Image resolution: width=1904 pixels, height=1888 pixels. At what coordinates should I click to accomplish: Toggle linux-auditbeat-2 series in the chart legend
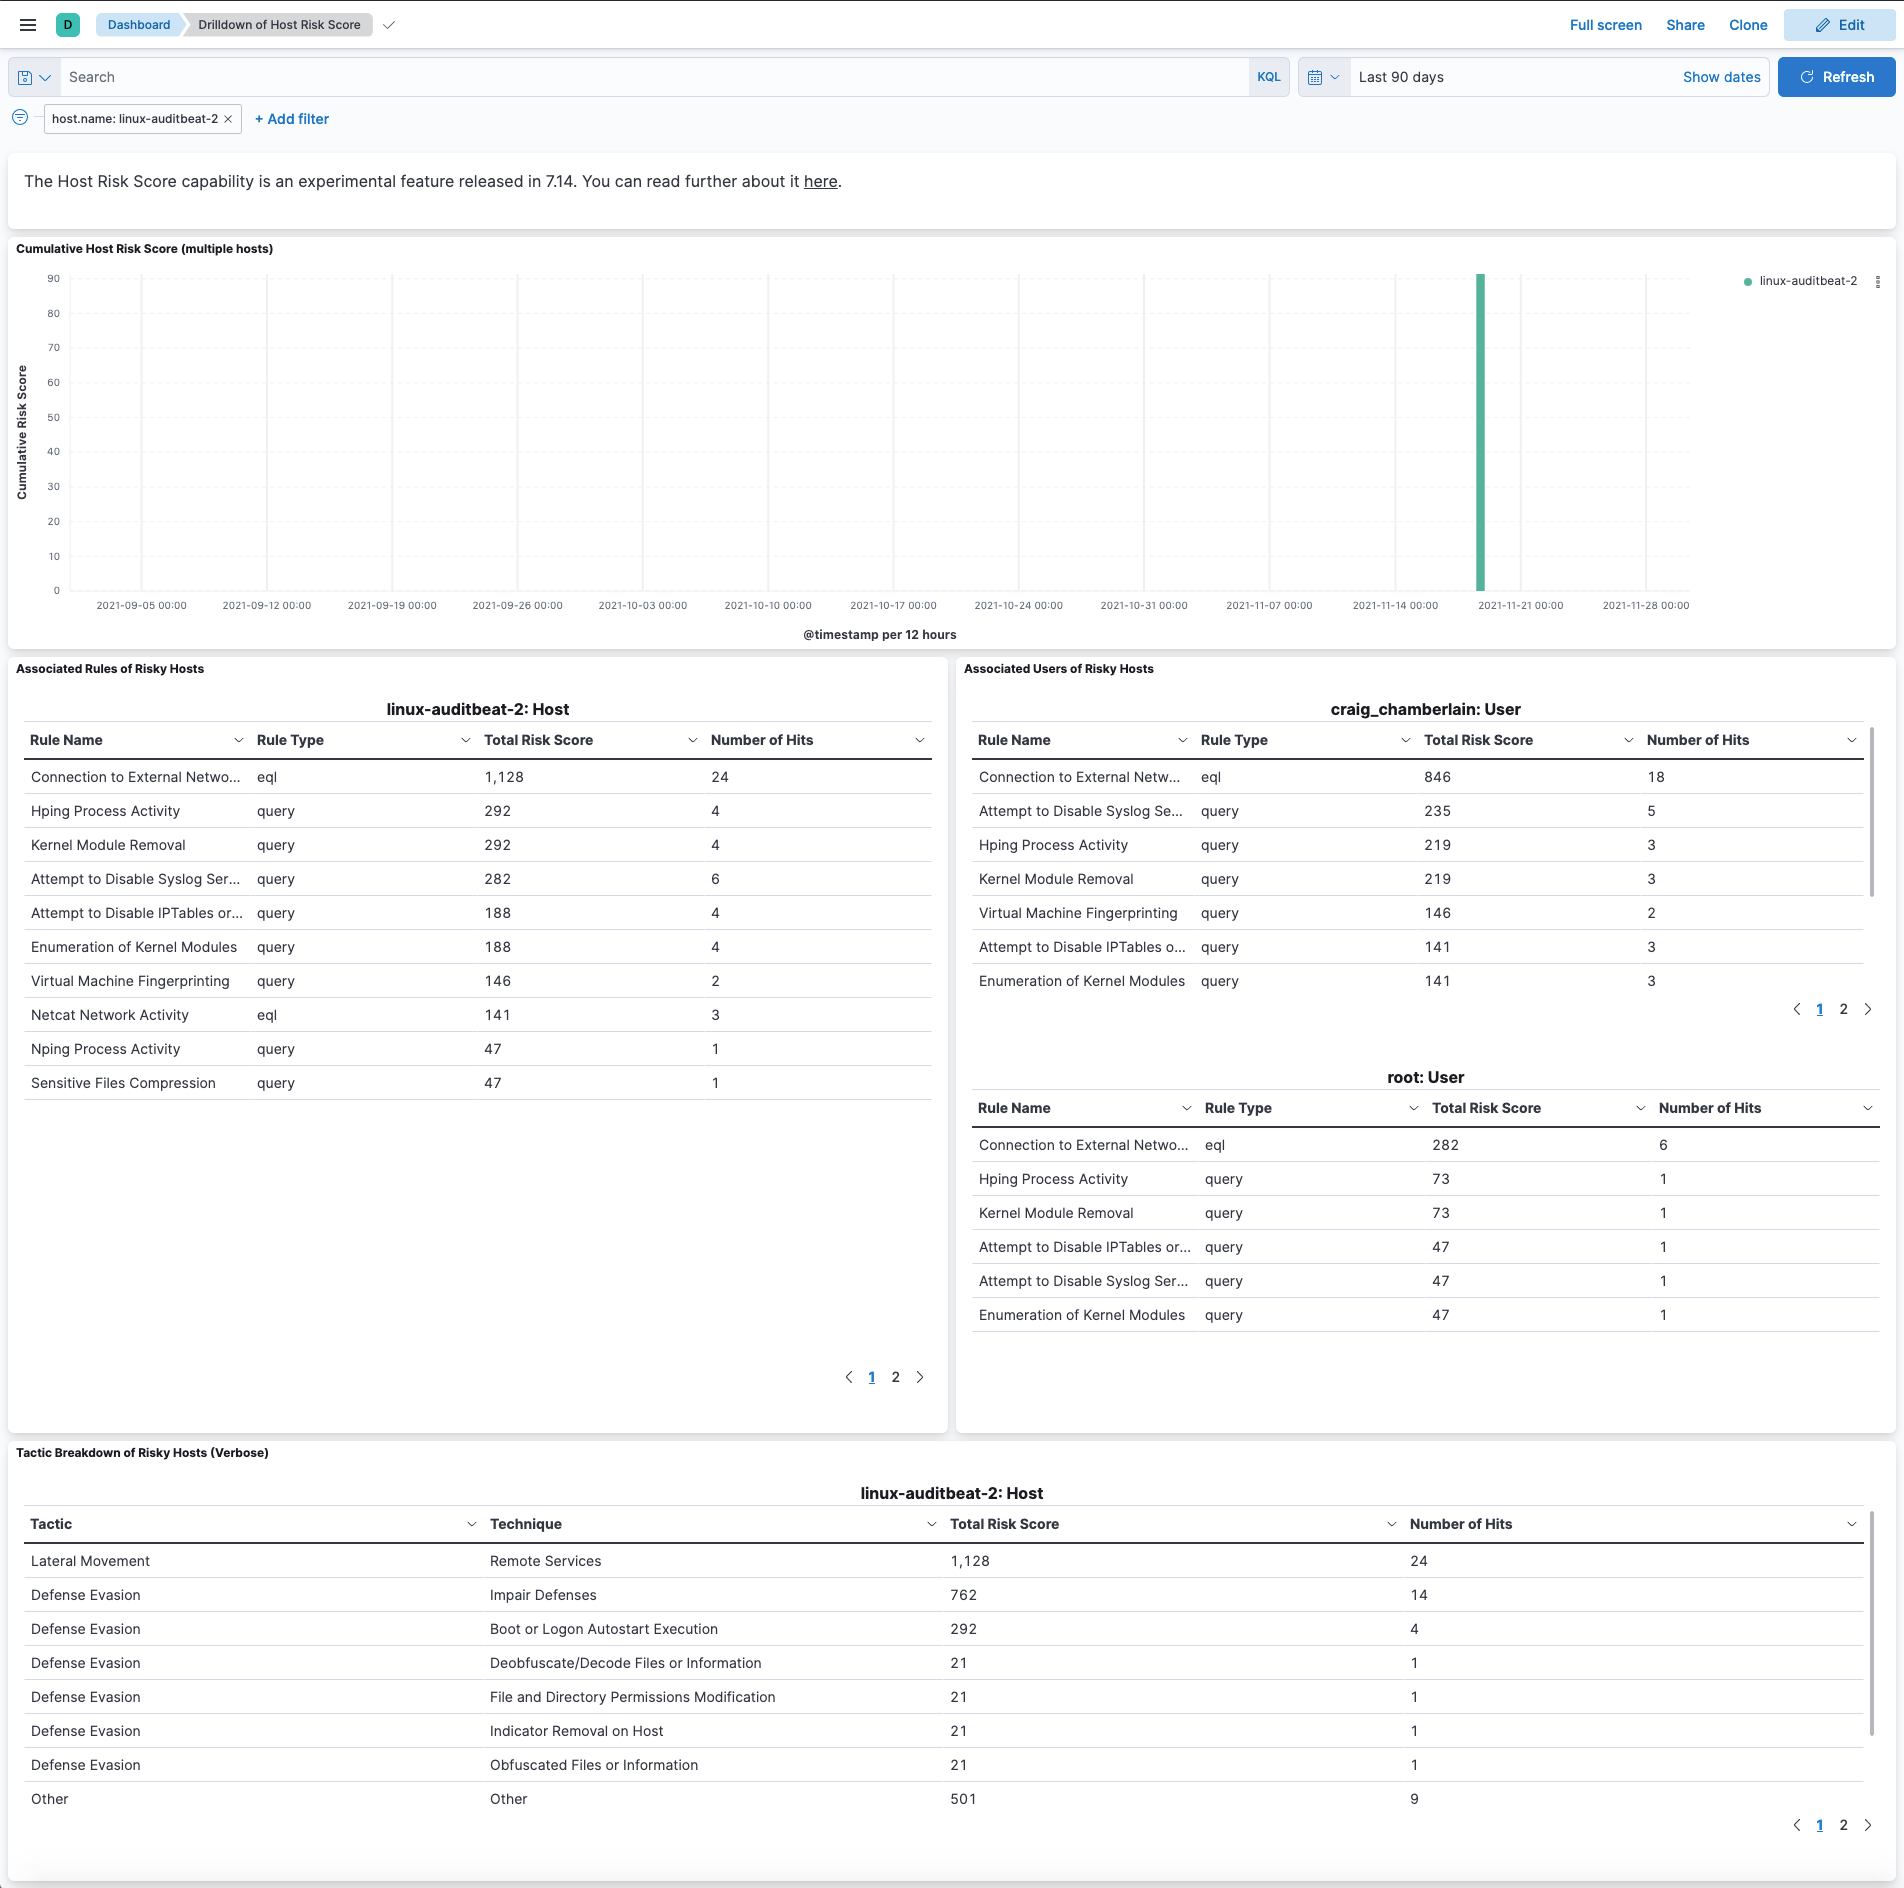(x=1808, y=281)
